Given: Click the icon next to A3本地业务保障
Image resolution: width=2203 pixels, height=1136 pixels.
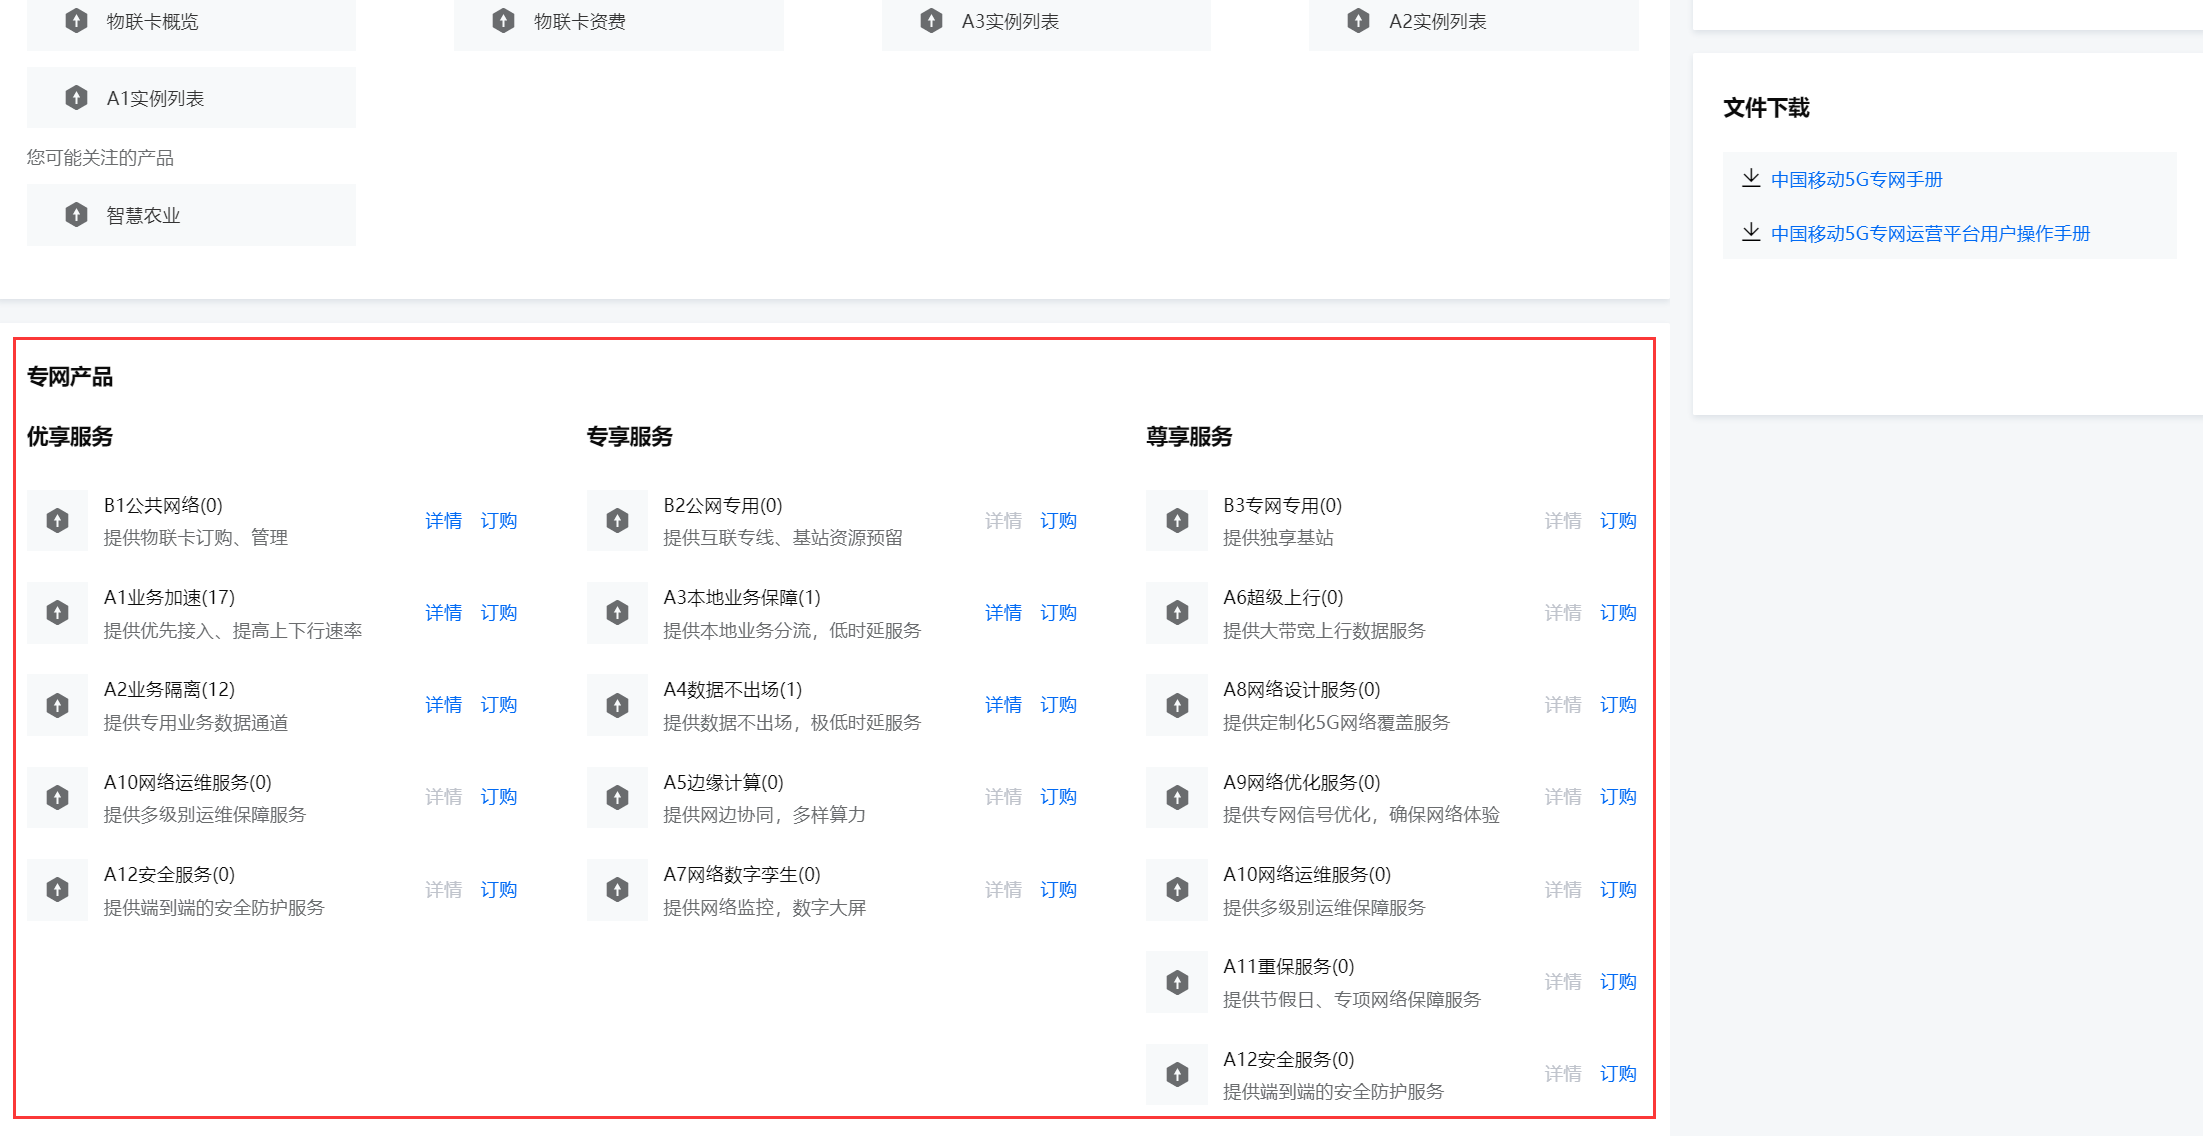Looking at the screenshot, I should coord(618,613).
